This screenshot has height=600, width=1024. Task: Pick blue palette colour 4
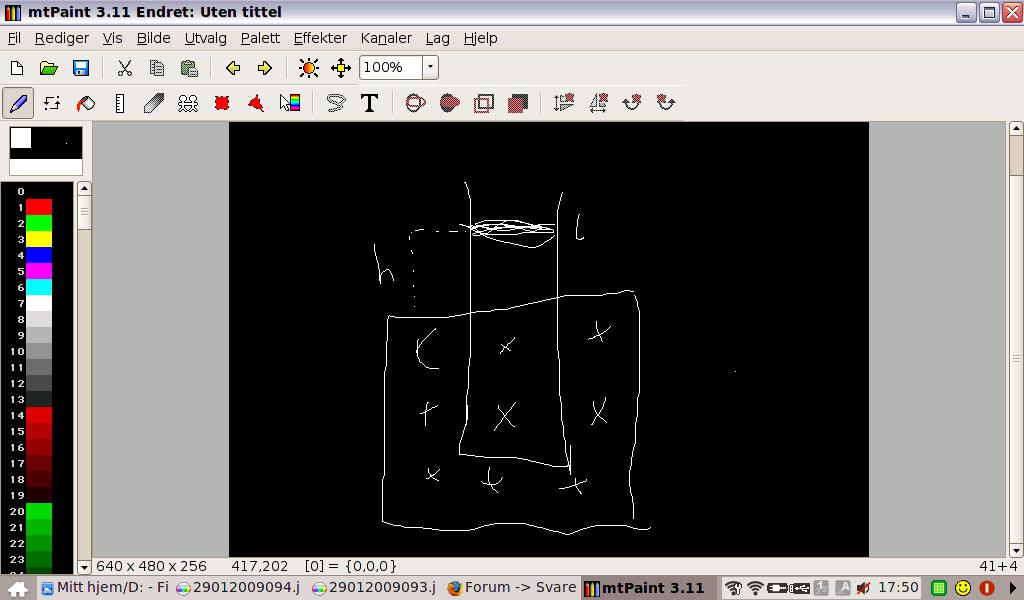(x=39, y=255)
